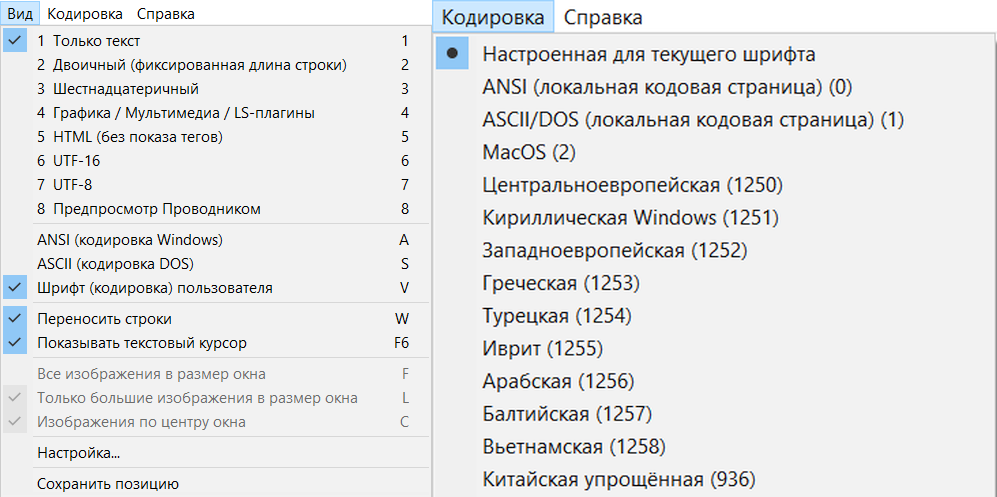Disable 'Переносить строки' line wrapping option
Image resolution: width=997 pixels, height=497 pixels.
pos(216,319)
